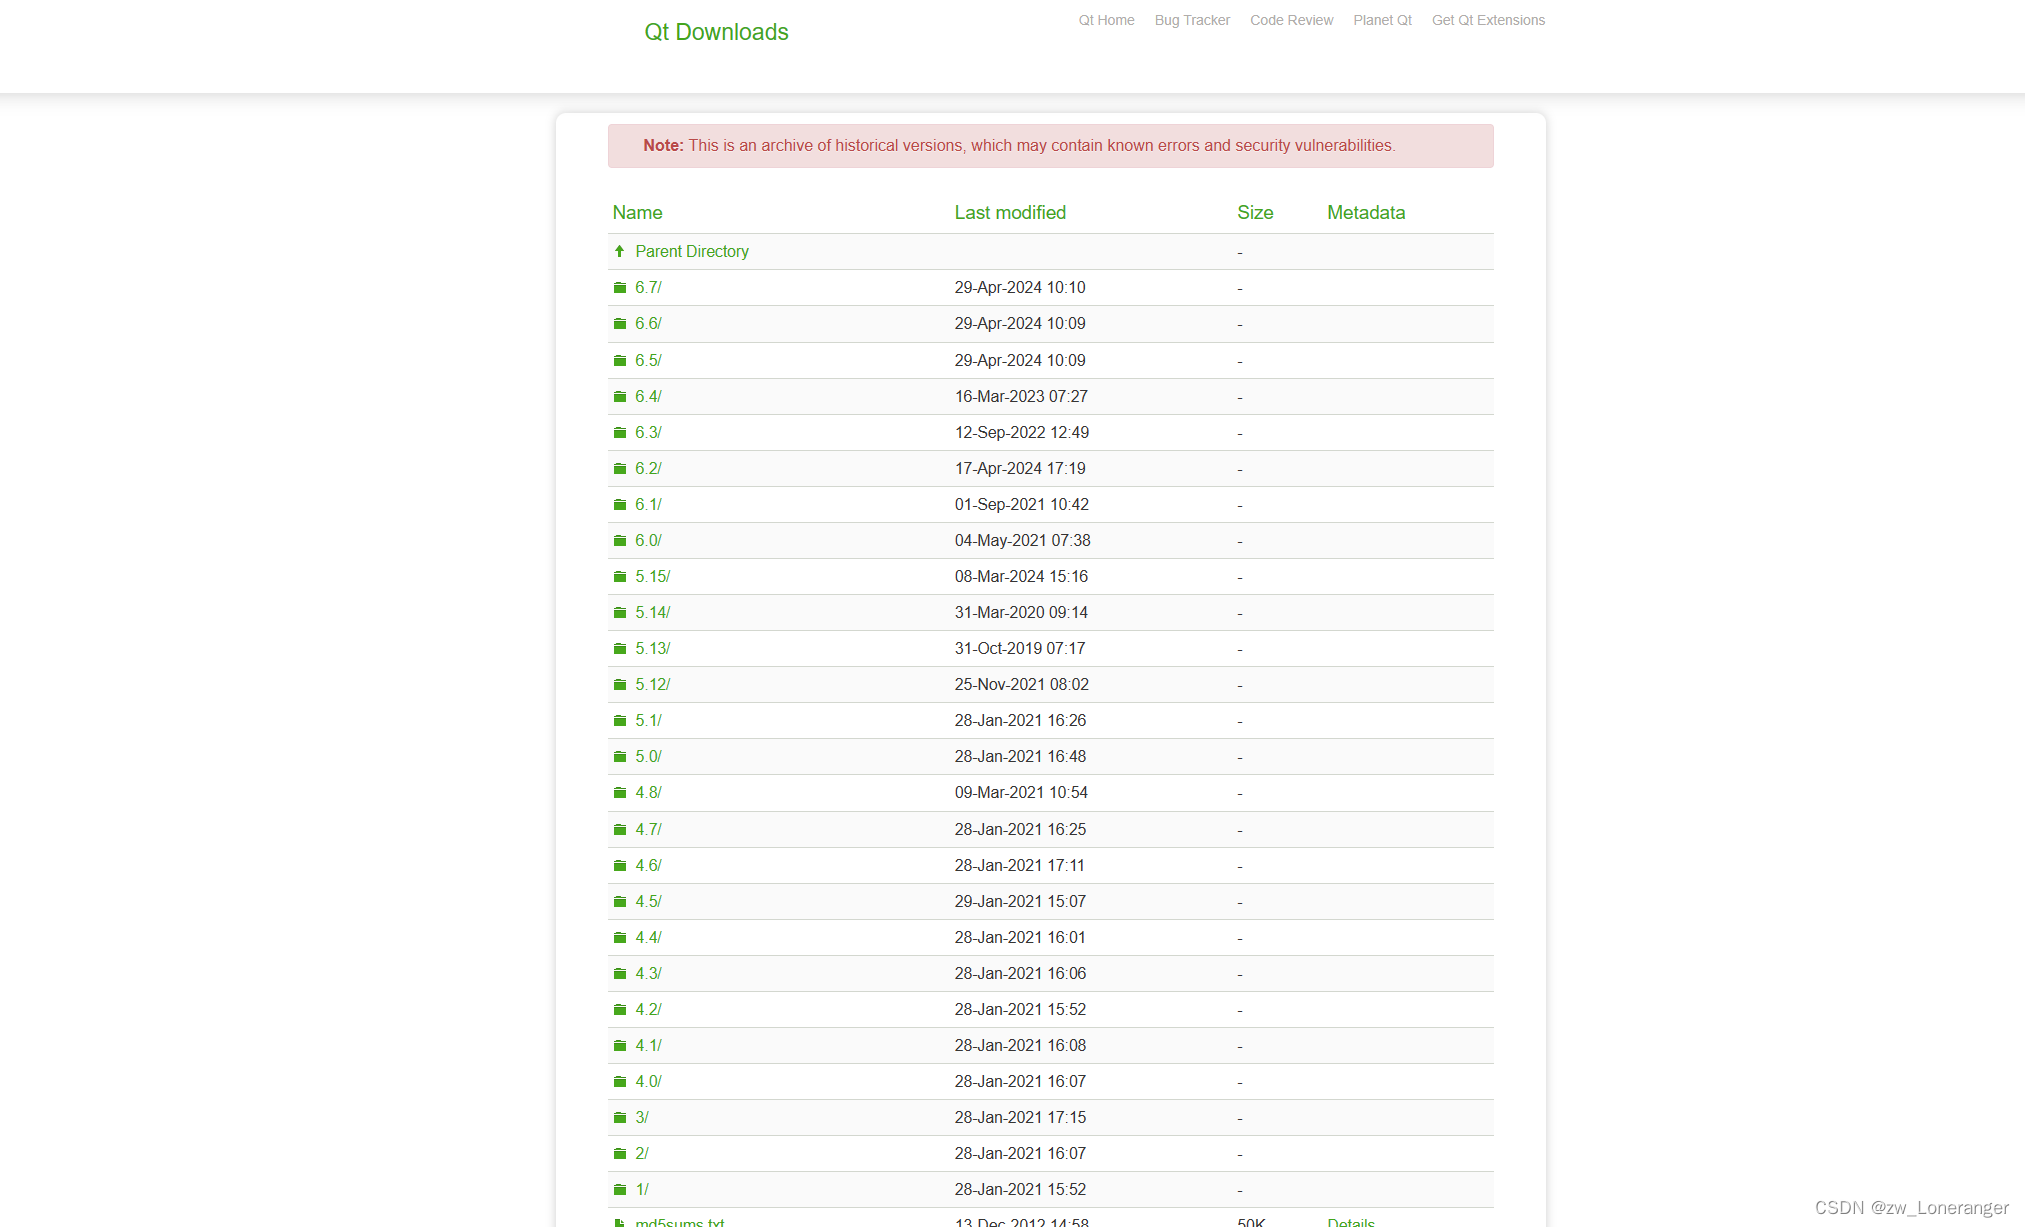2025x1227 pixels.
Task: Sort the listing by Size header
Action: [1255, 212]
